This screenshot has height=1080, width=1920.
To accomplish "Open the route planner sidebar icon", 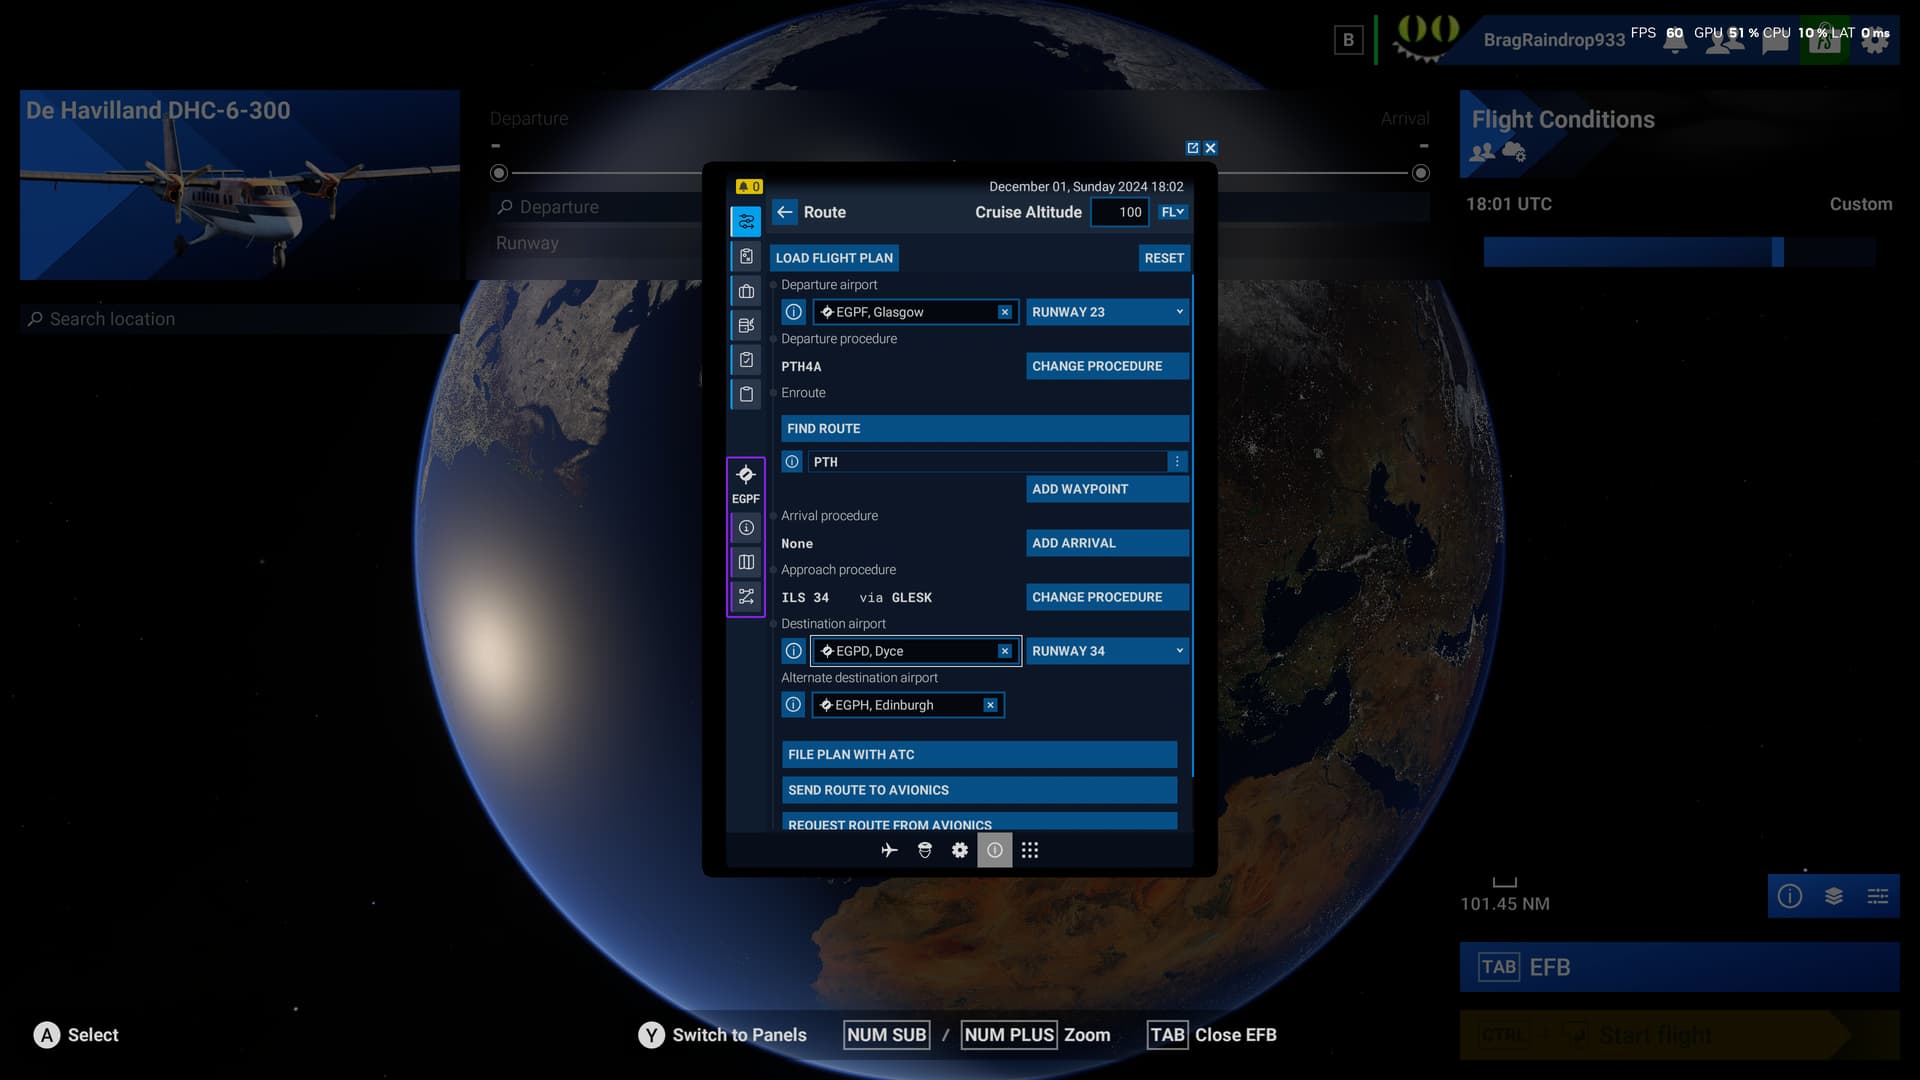I will [x=746, y=221].
